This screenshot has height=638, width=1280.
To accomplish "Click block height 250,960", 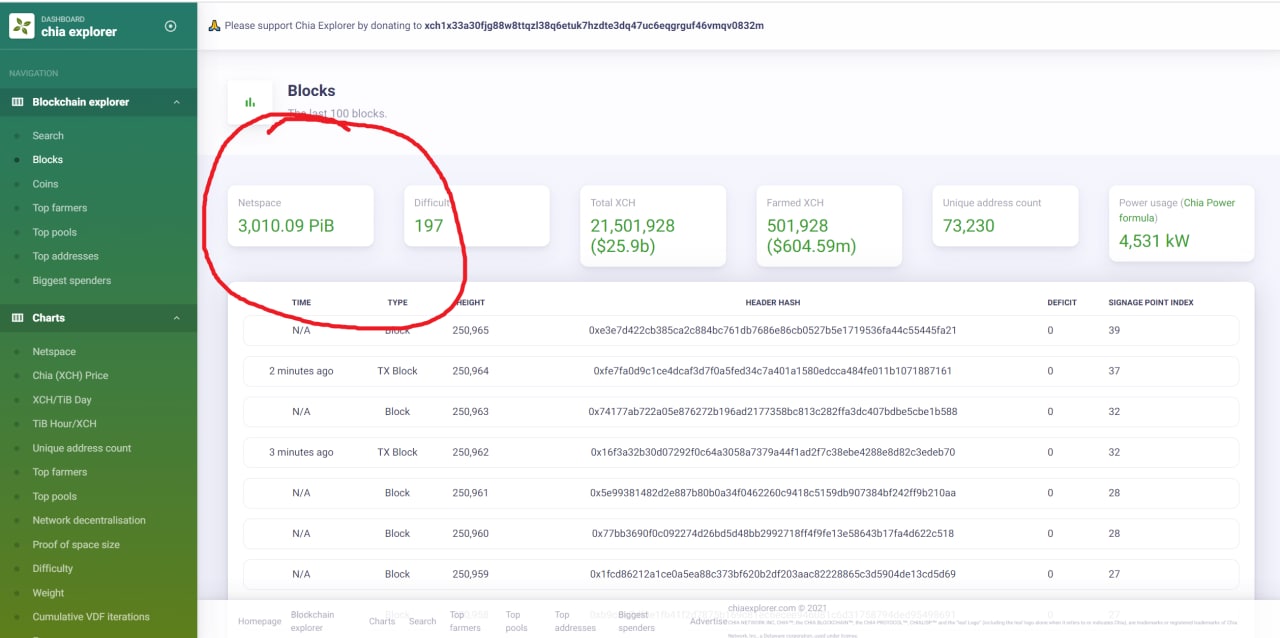I will point(470,534).
